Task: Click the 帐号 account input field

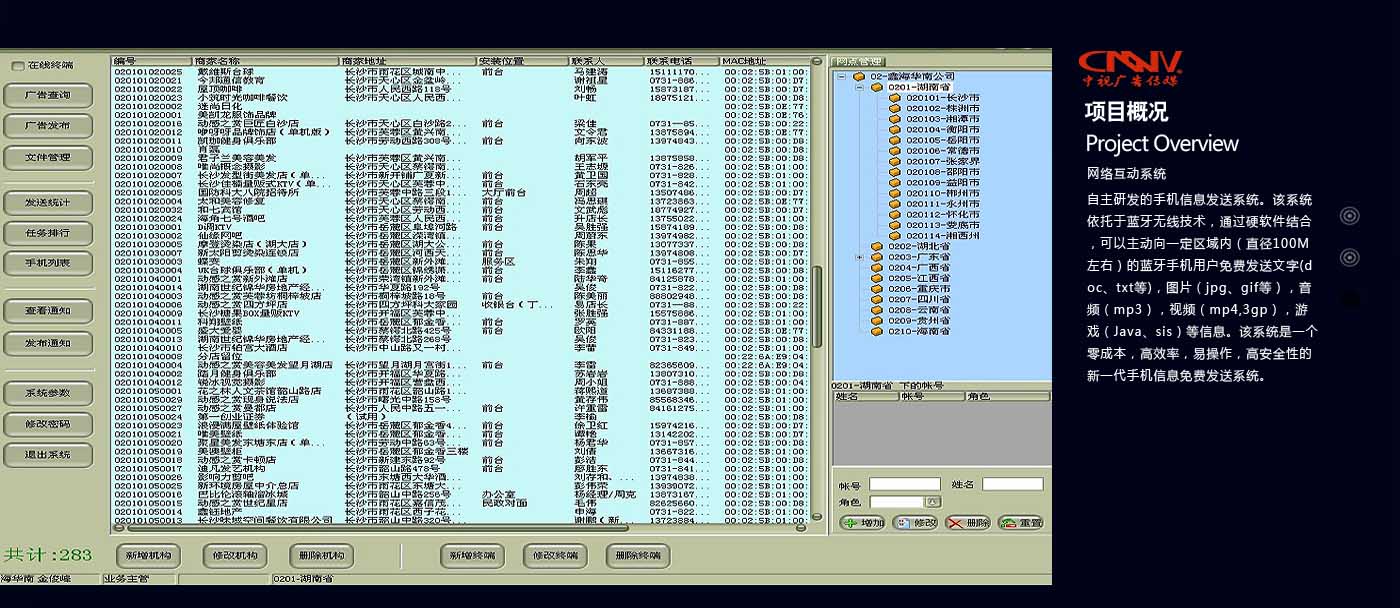Action: (903, 485)
